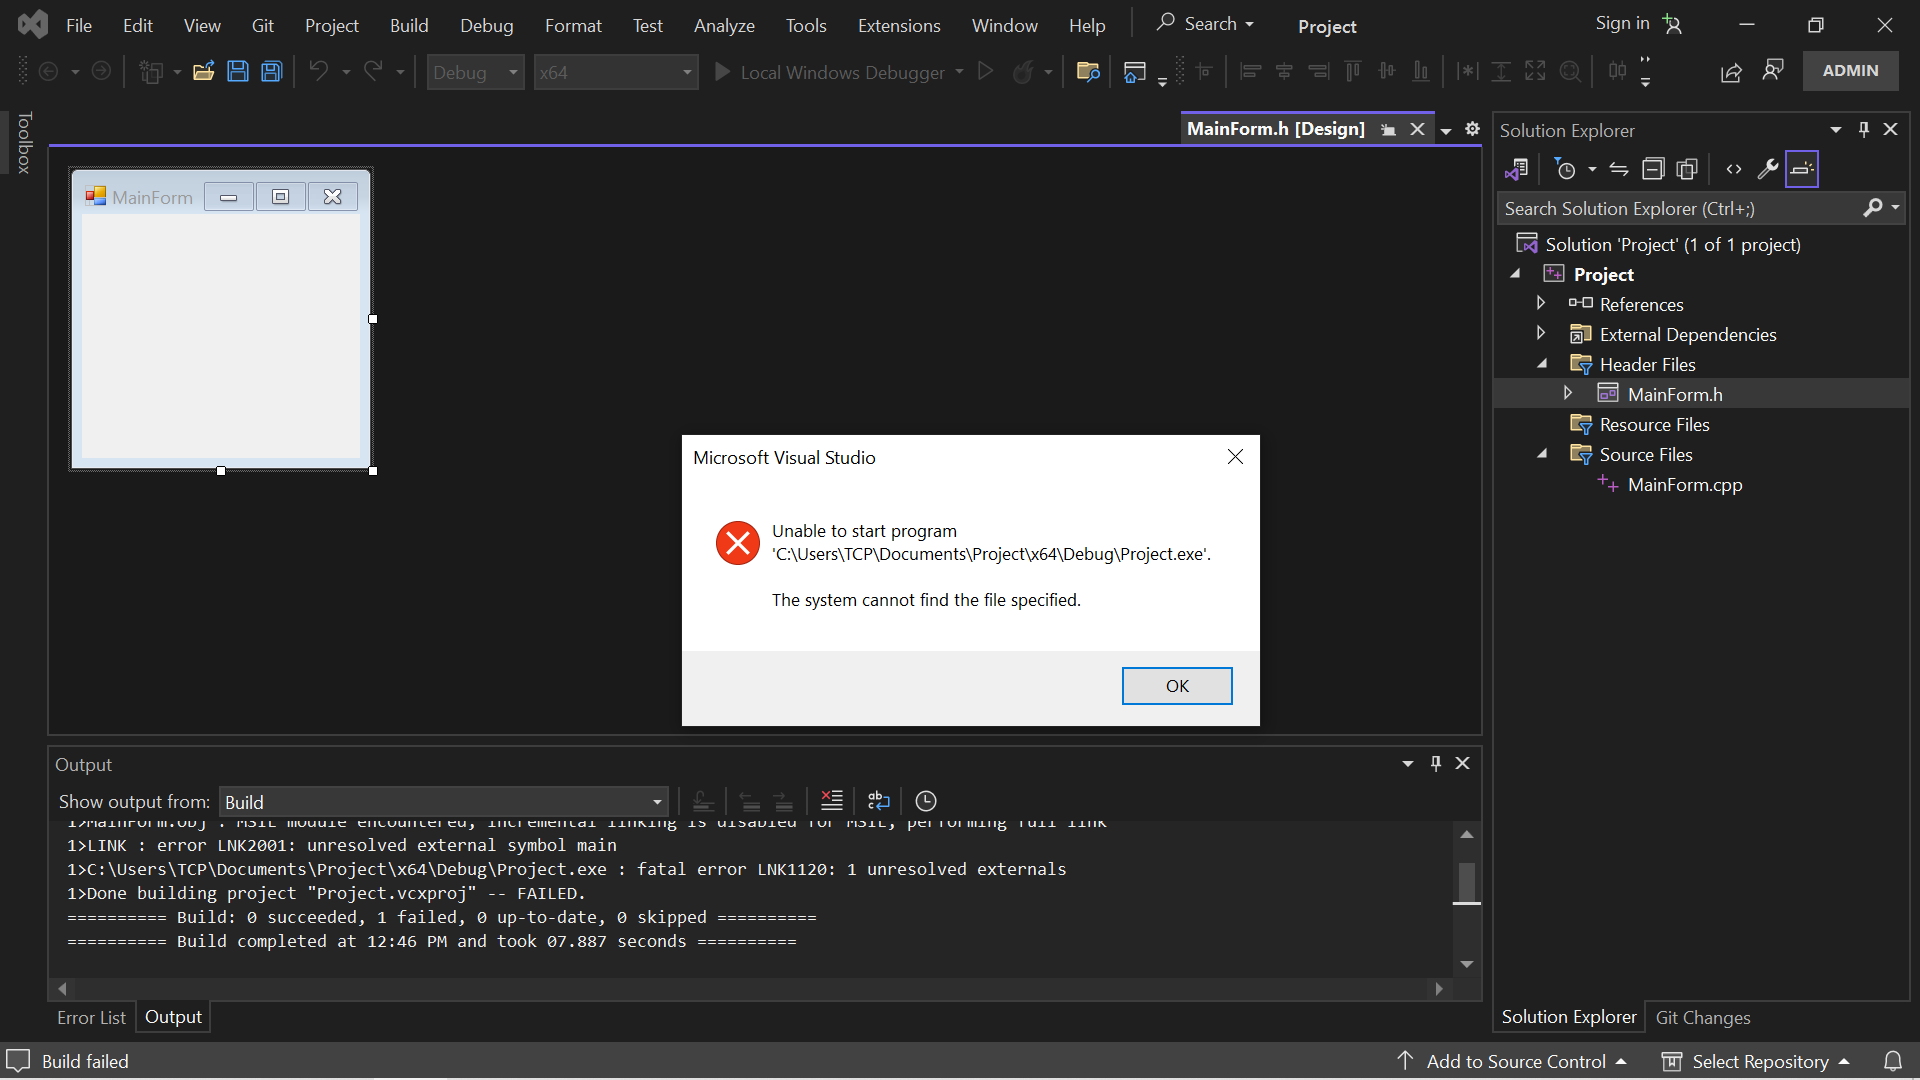Open the Show output from dropdown
Viewport: 1920px width, 1080px height.
coord(654,801)
